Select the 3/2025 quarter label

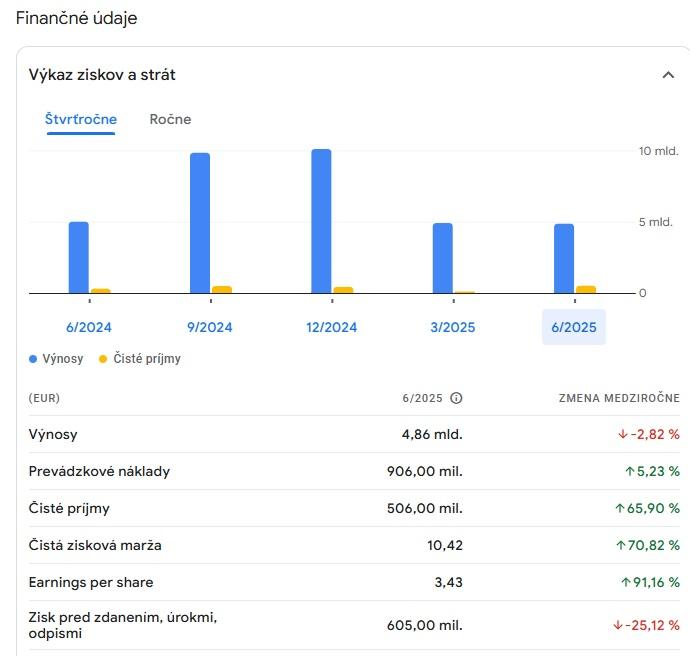(x=452, y=327)
